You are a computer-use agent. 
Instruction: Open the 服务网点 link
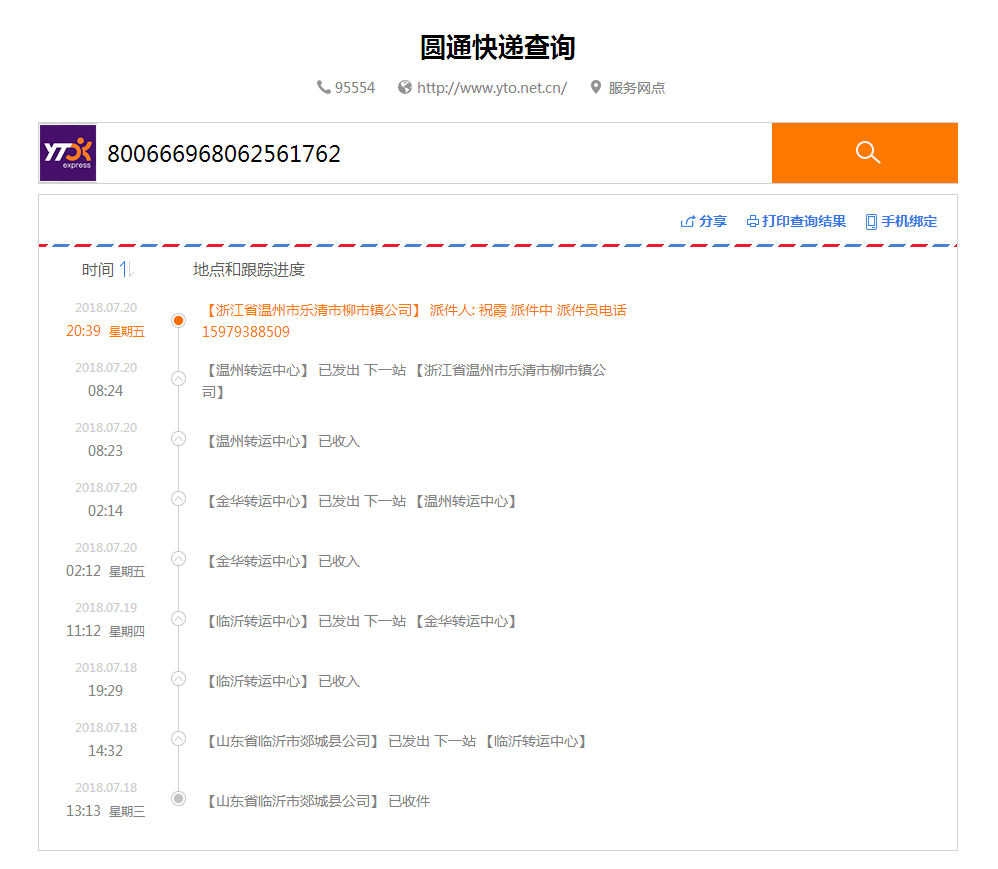pyautogui.click(x=636, y=88)
